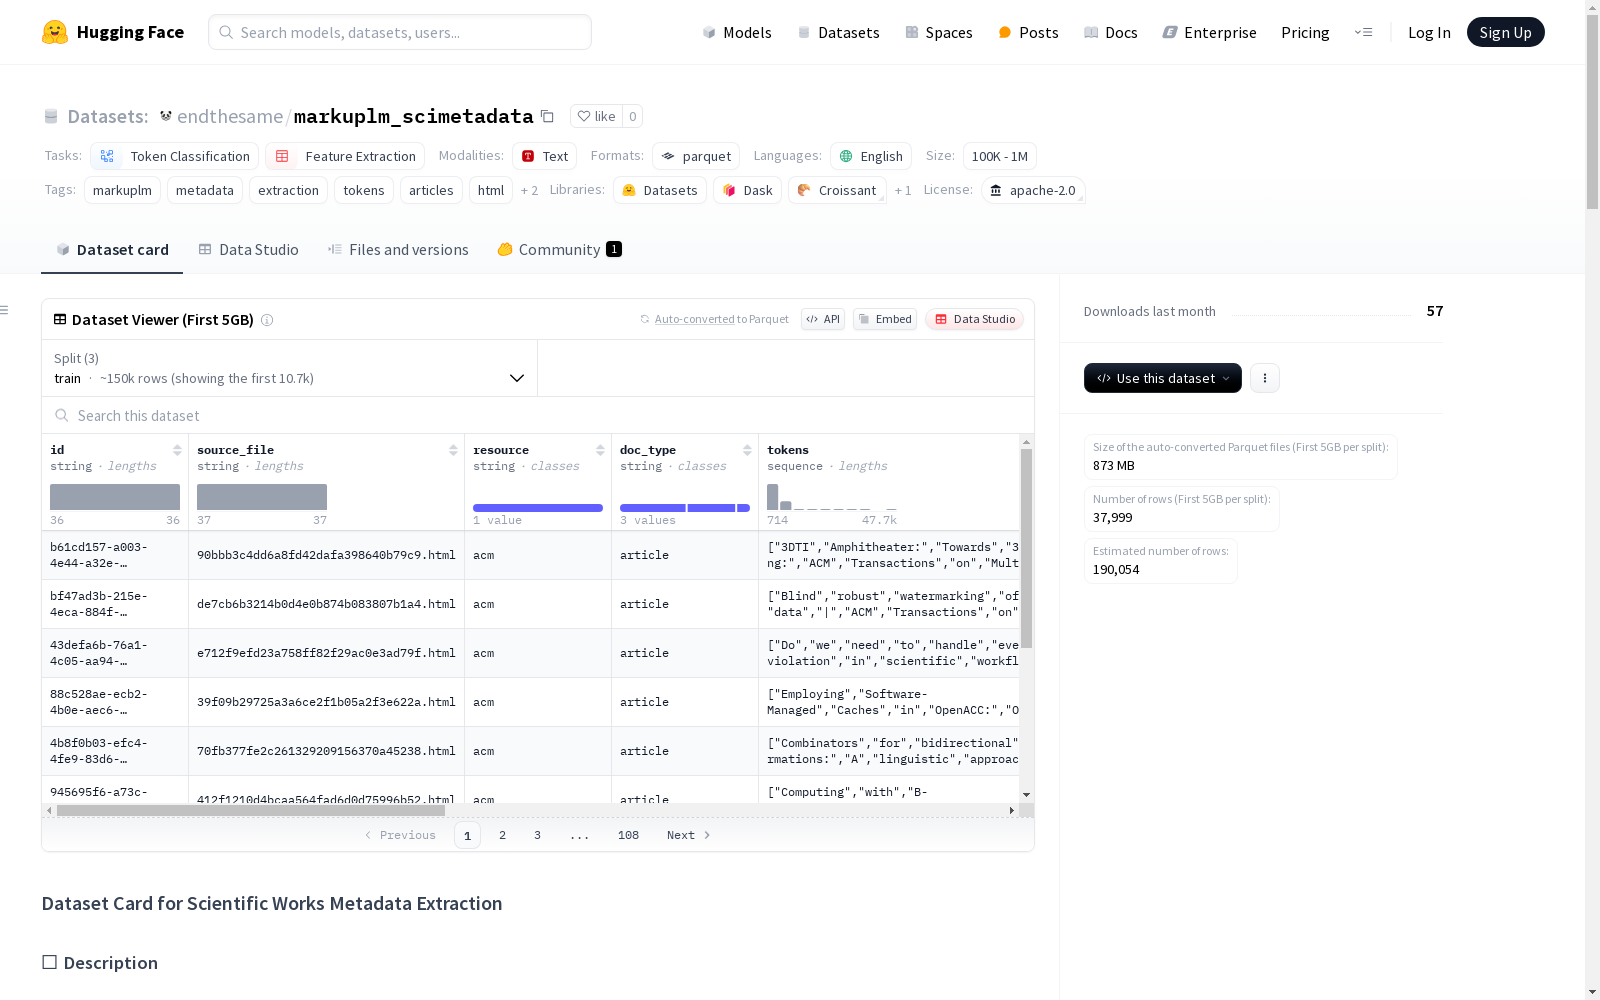Click the resource classes distribution bar
Screen dimensions: 1600x1000
[x=538, y=508]
